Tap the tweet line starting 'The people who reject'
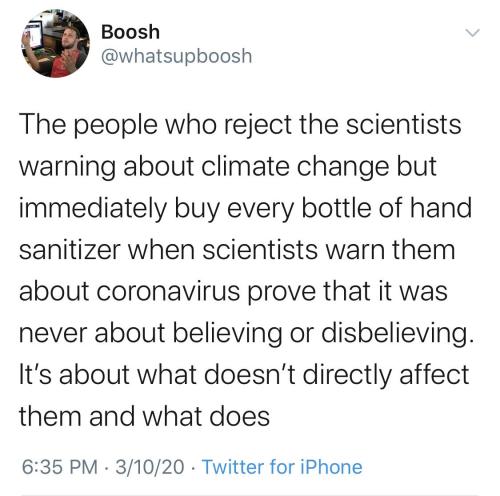 pos(240,125)
